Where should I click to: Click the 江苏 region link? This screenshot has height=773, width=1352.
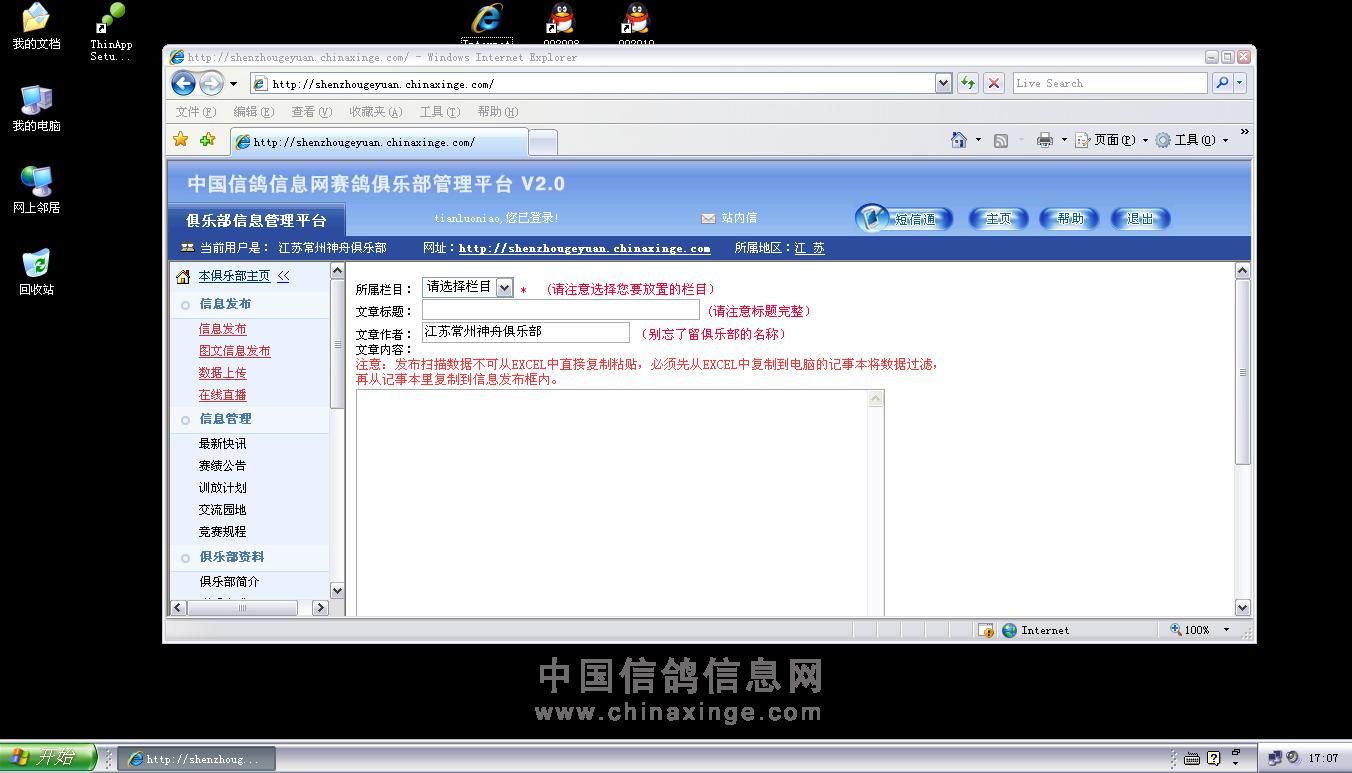[809, 248]
